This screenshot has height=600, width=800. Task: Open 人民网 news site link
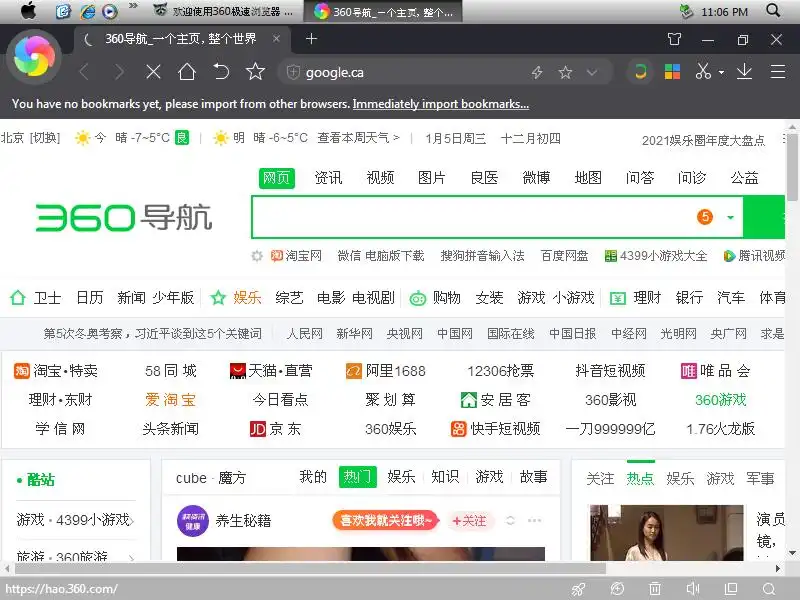point(305,334)
